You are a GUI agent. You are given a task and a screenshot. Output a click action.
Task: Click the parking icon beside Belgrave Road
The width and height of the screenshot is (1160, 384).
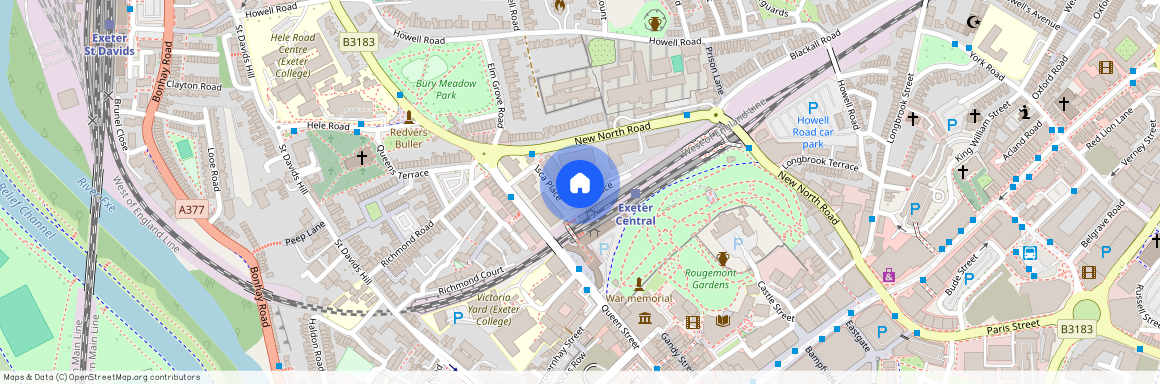[1105, 252]
